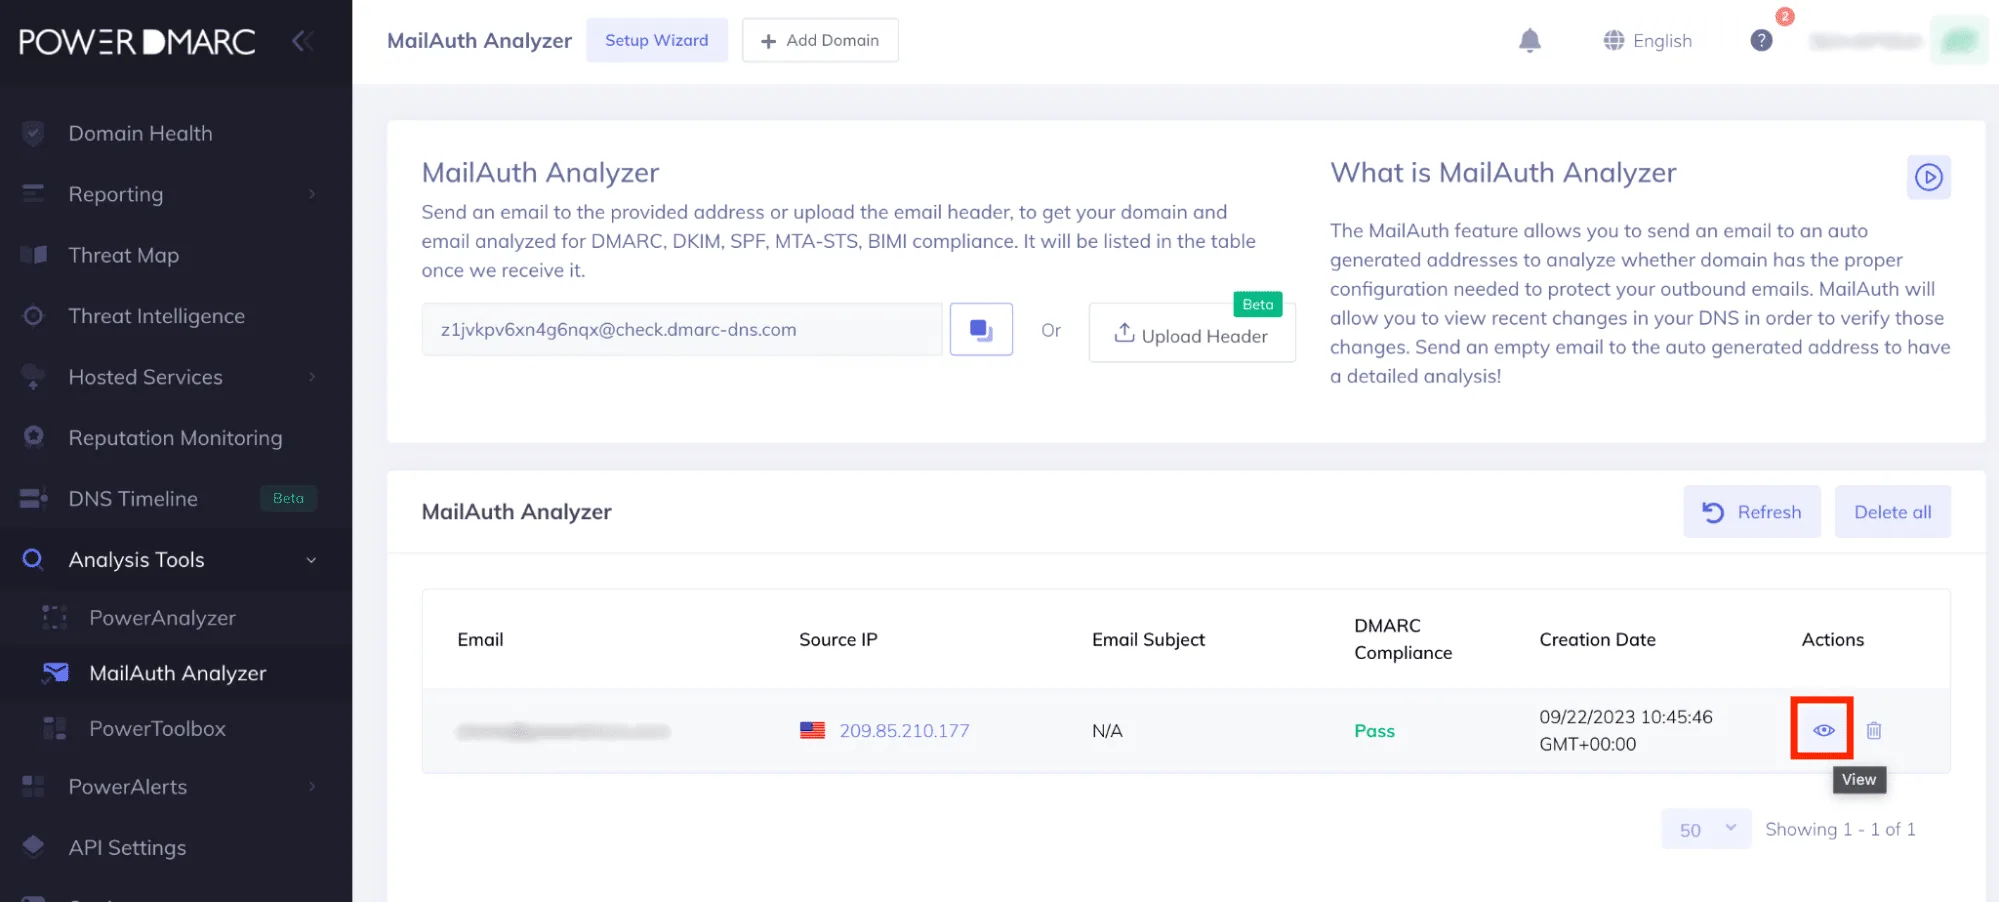Click the Domain Health shield icon
The width and height of the screenshot is (1999, 902).
coord(33,133)
